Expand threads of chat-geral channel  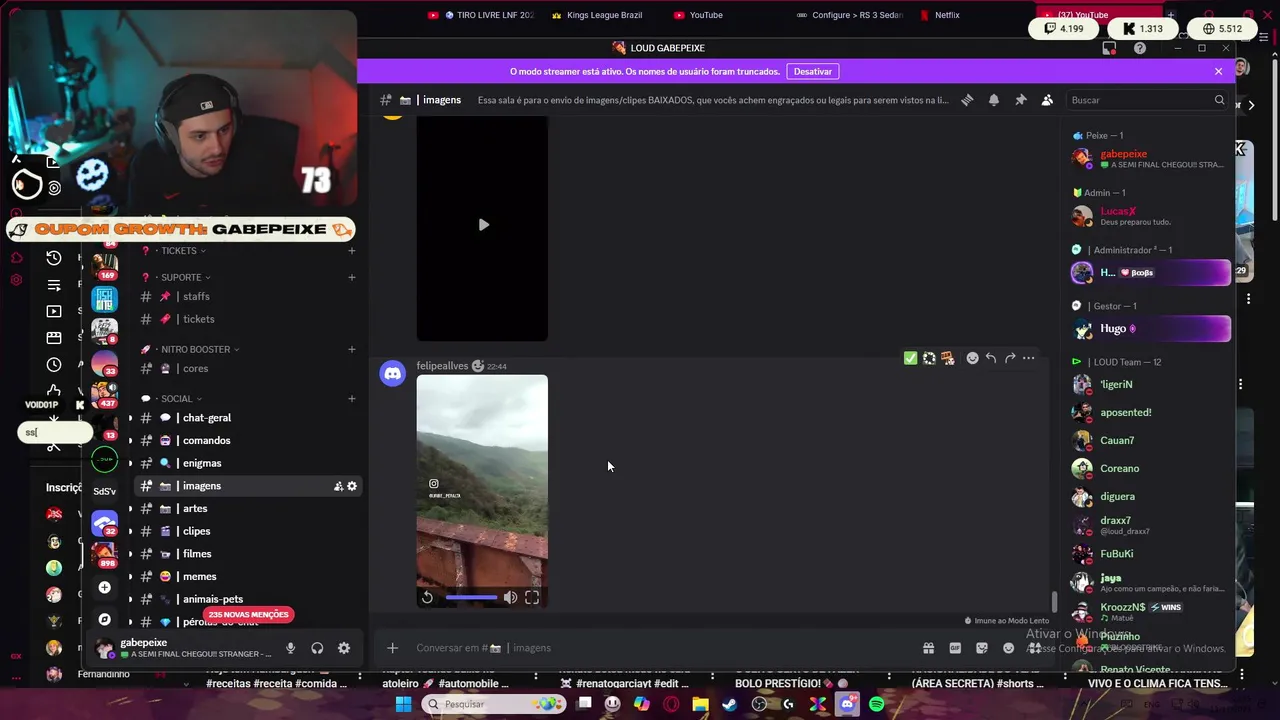pyautogui.click(x=130, y=418)
